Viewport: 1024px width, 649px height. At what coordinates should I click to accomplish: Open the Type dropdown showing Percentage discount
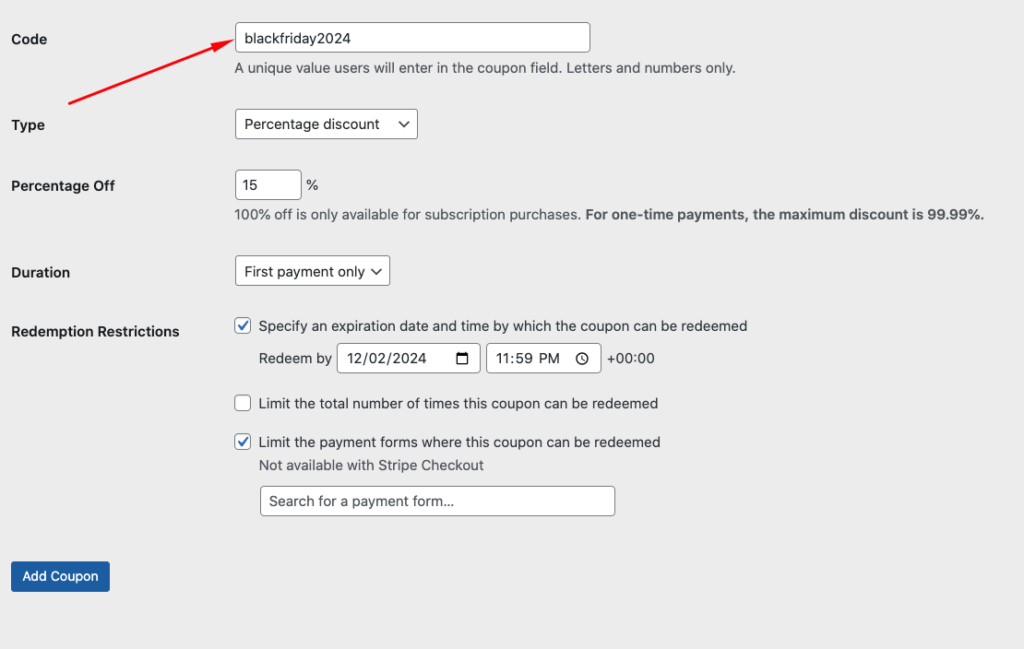click(326, 124)
